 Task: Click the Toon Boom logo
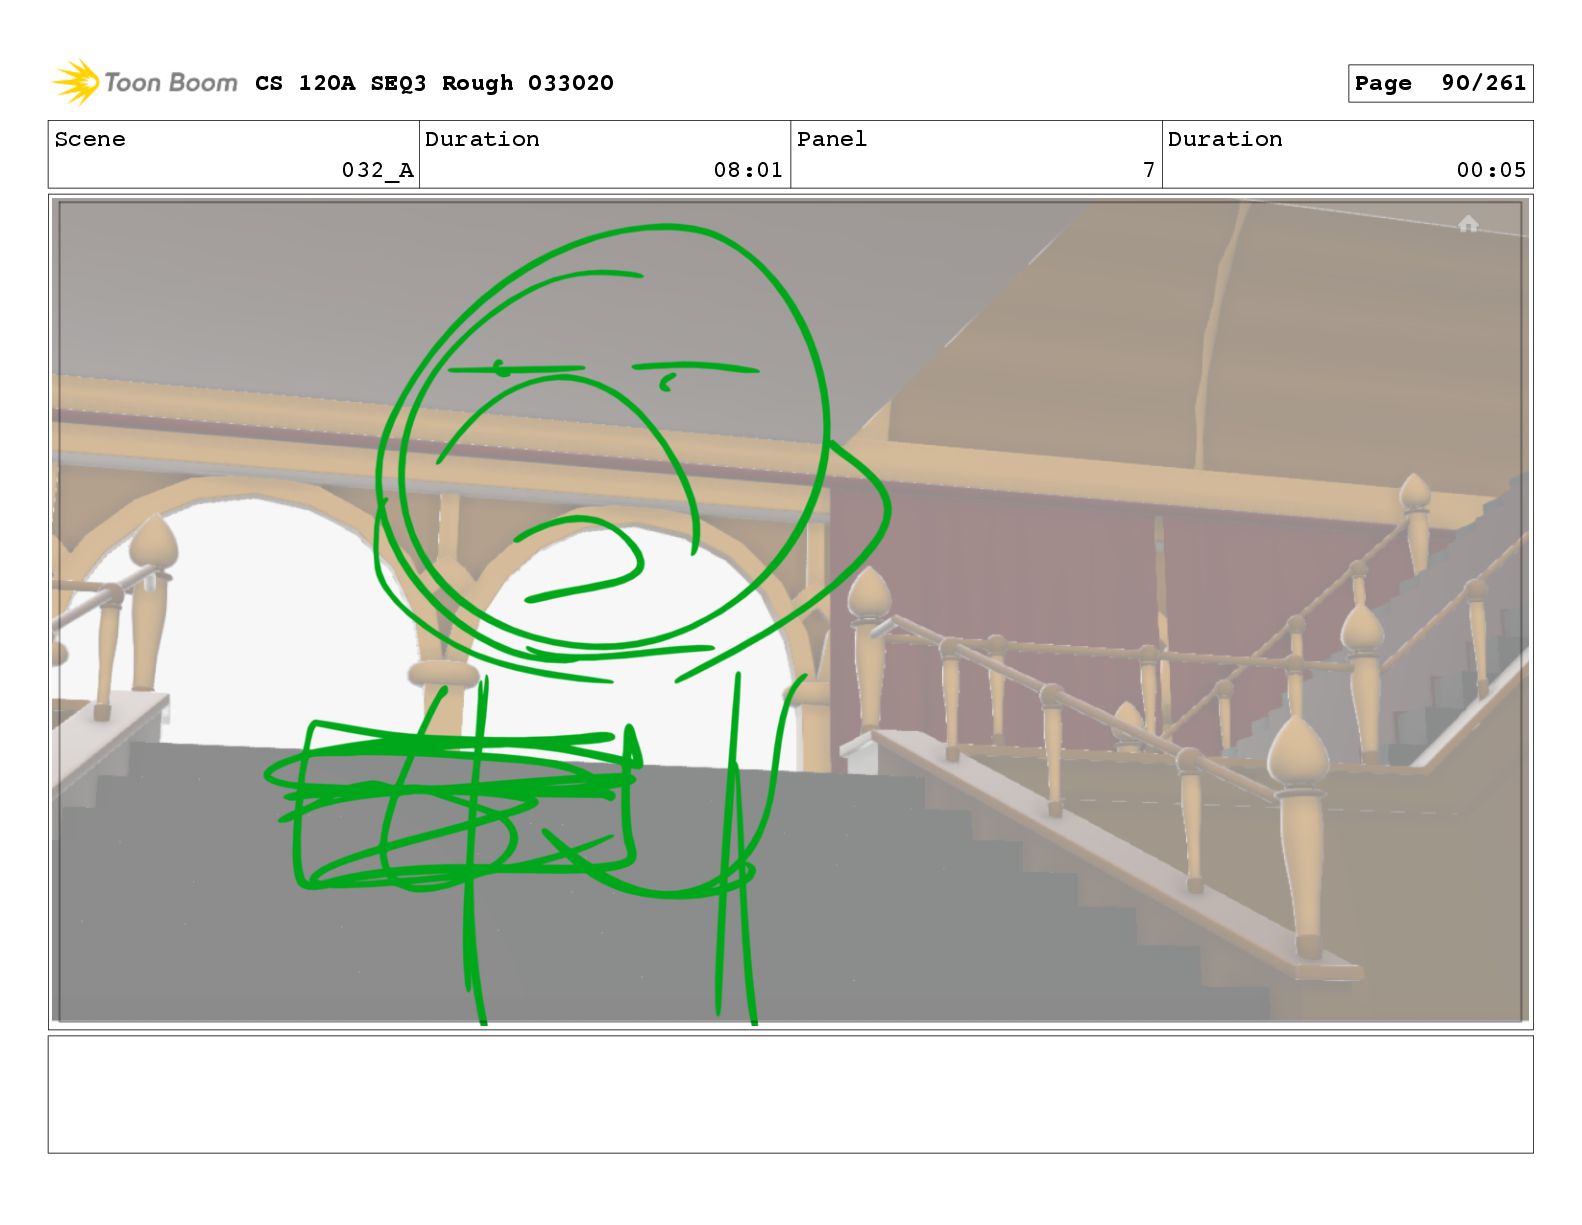point(145,82)
